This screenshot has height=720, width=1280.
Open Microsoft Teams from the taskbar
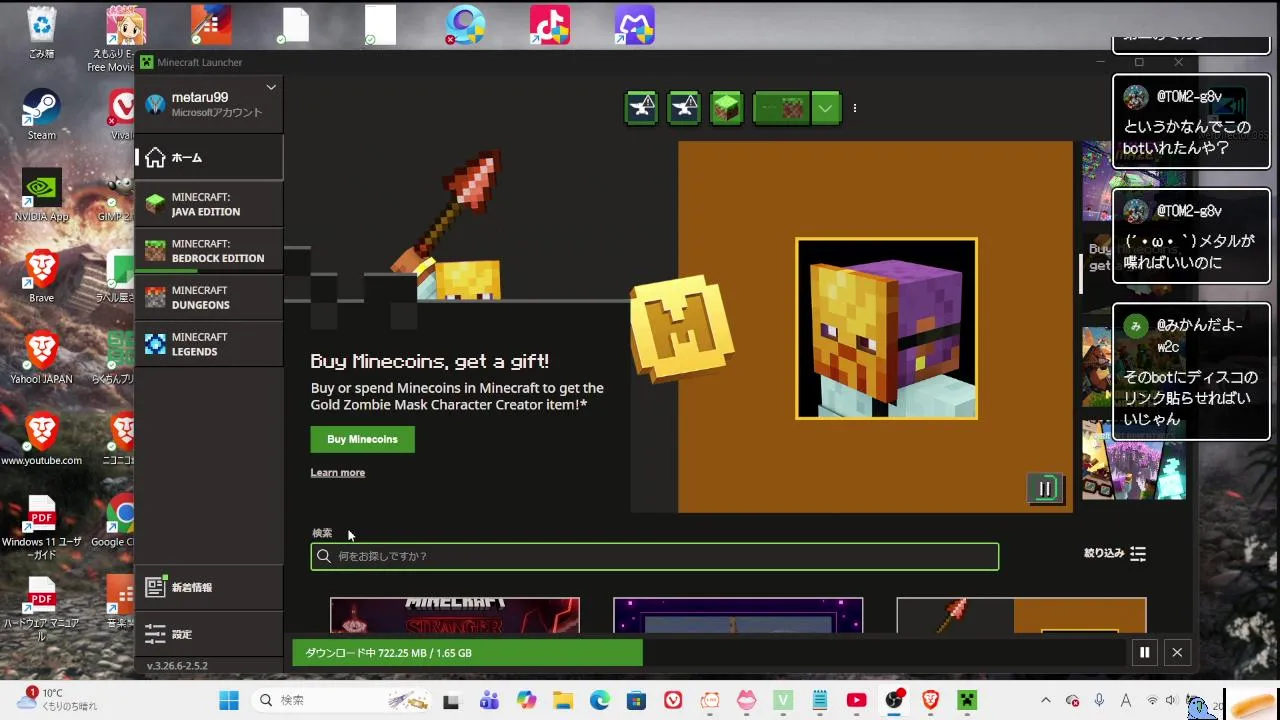pyautogui.click(x=489, y=700)
